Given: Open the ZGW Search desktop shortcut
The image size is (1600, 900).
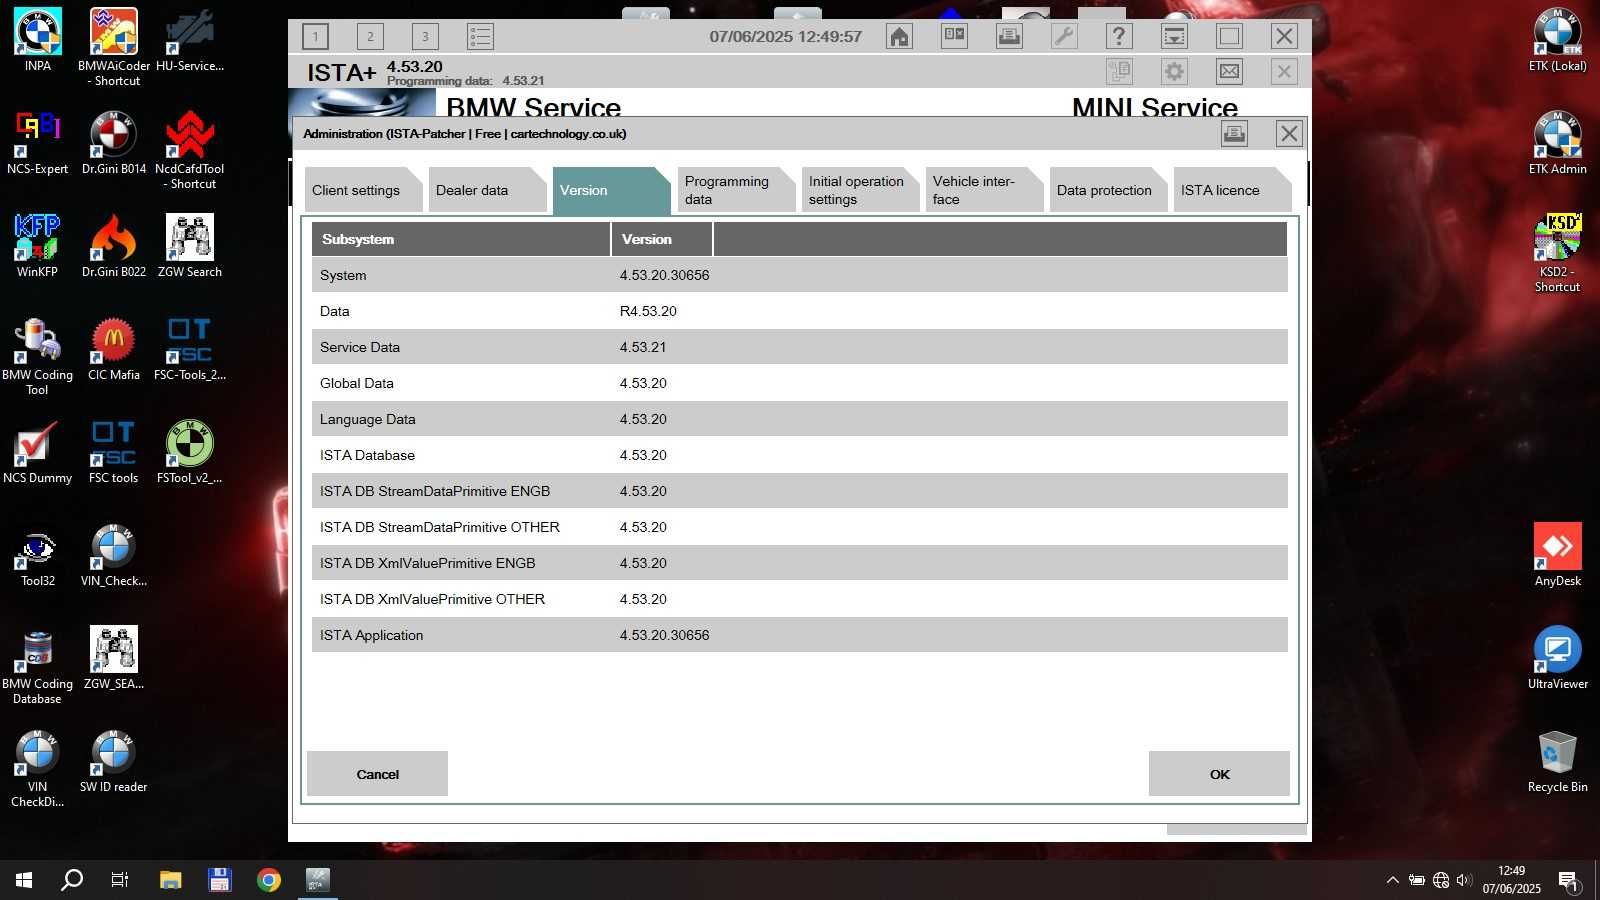Looking at the screenshot, I should (190, 246).
